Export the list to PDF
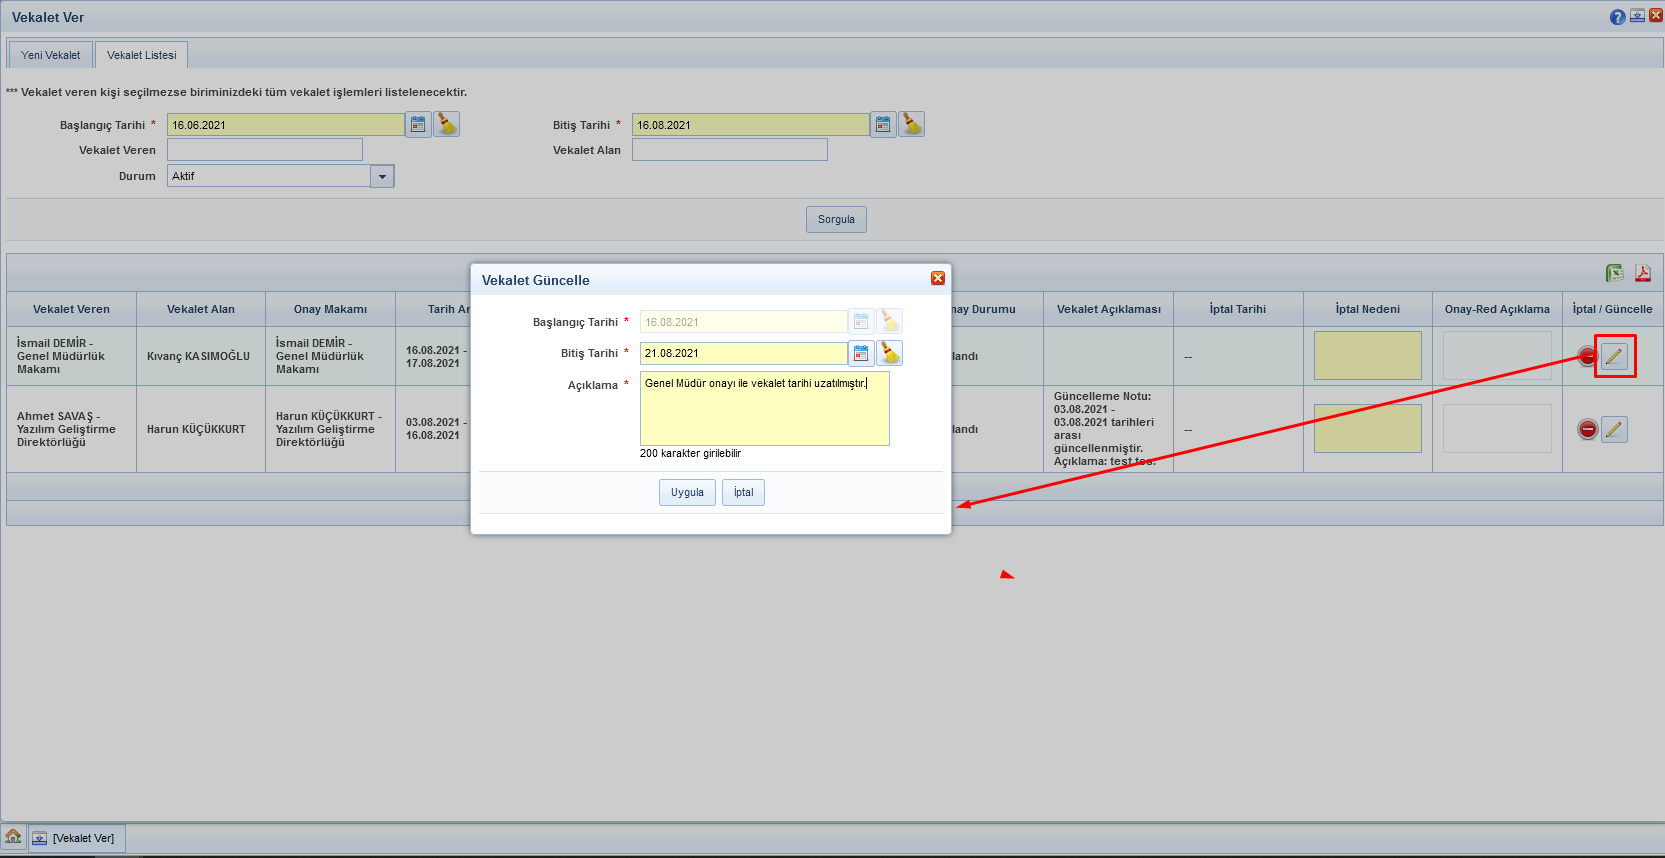 (1642, 273)
